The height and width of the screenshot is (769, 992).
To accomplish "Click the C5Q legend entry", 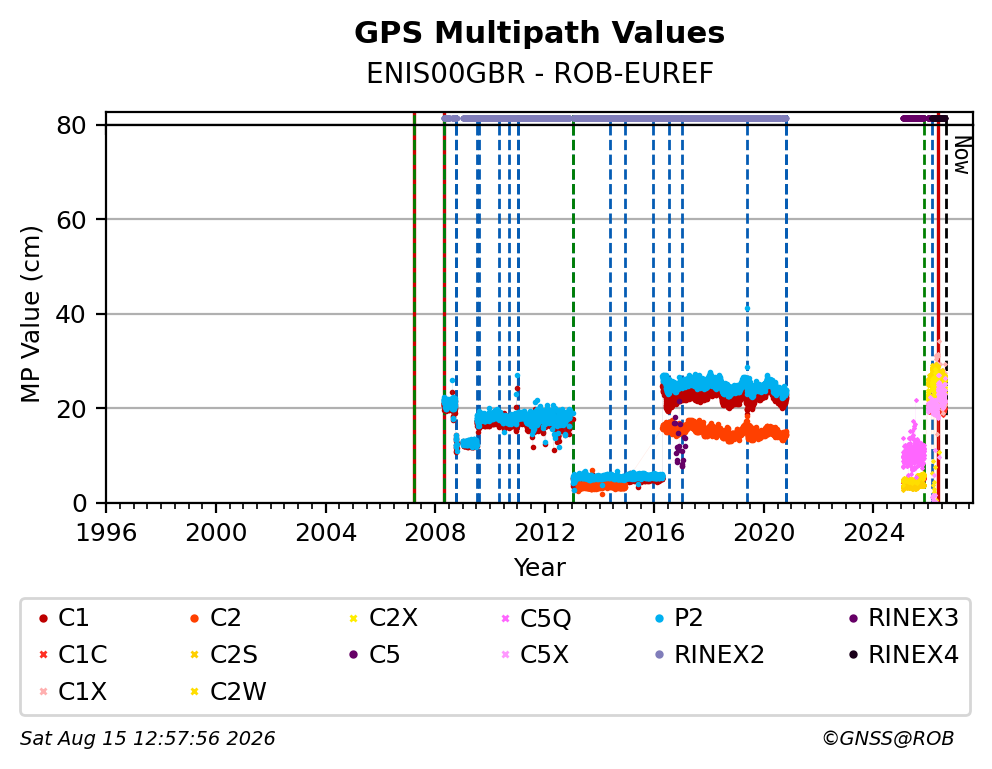I will (x=536, y=618).
